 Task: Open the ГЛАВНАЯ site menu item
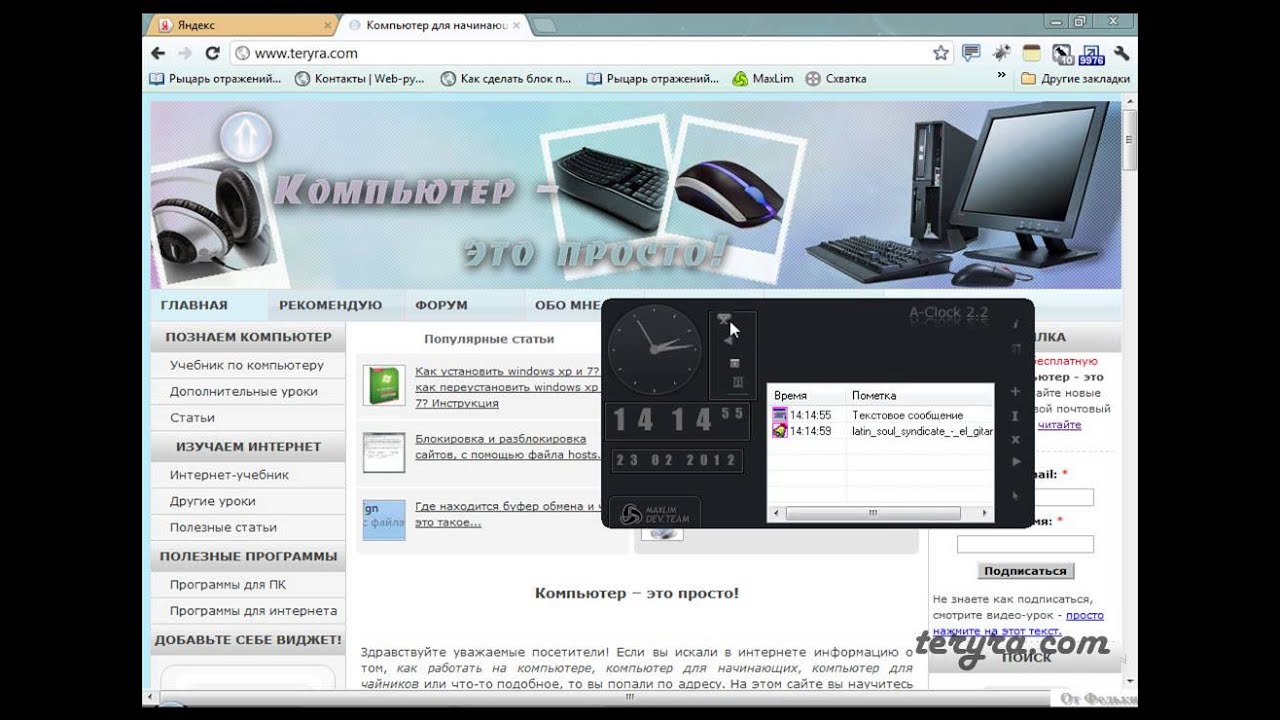tap(194, 305)
